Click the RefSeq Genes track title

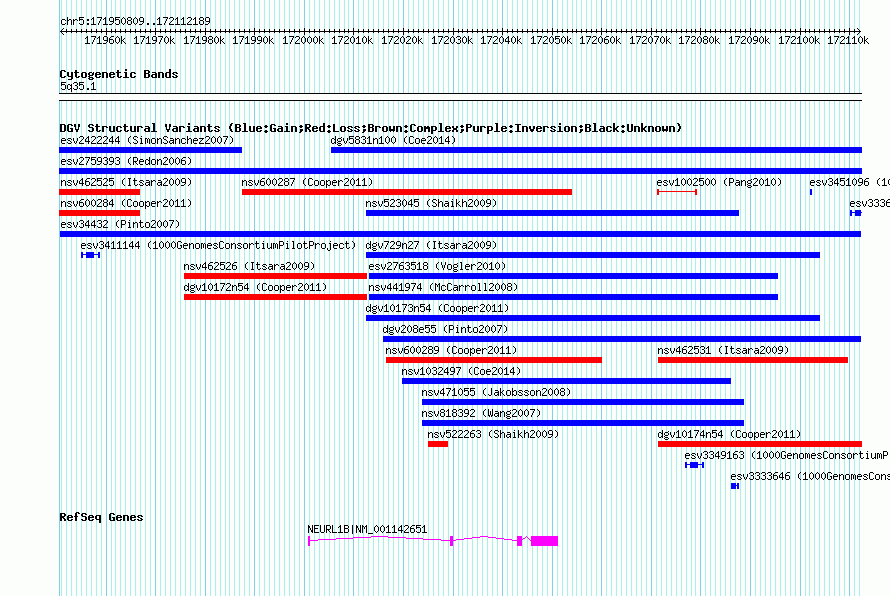coord(101,517)
